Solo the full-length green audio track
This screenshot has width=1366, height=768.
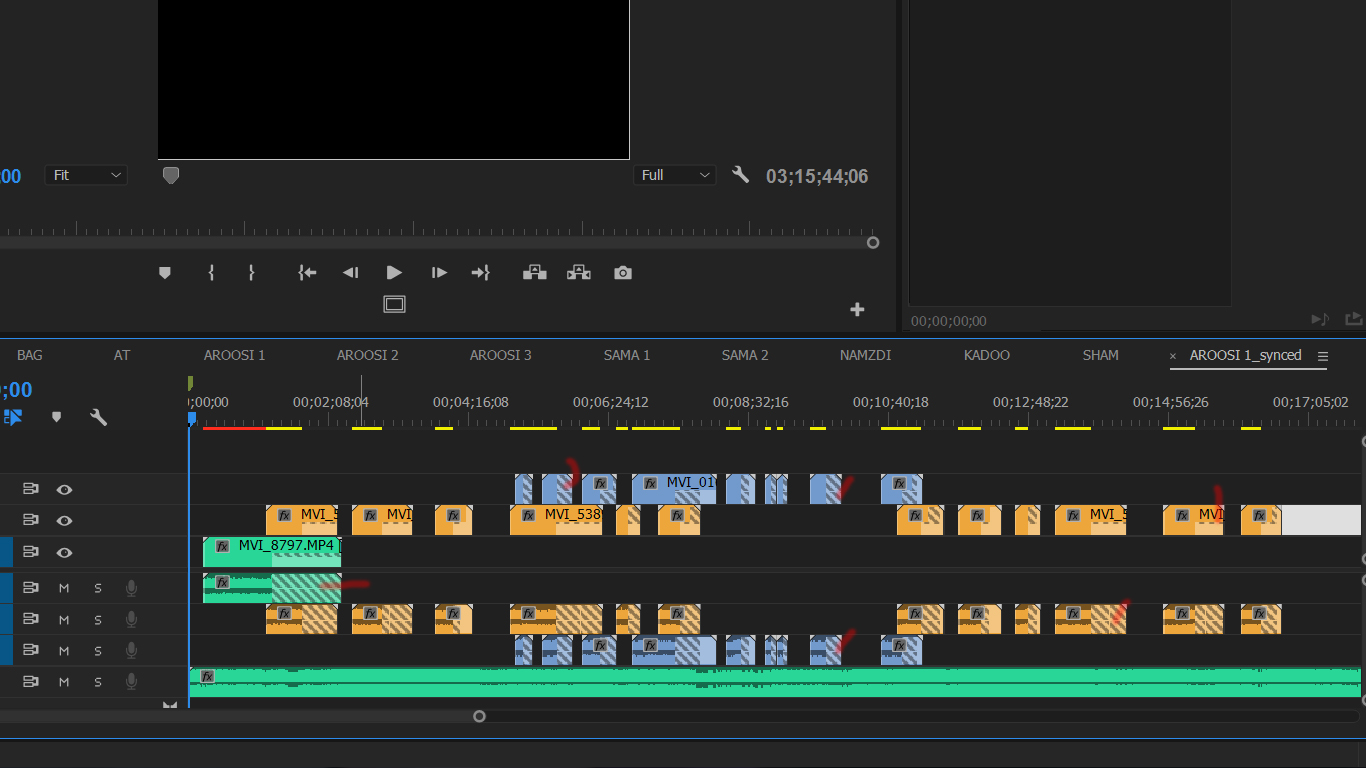click(98, 681)
